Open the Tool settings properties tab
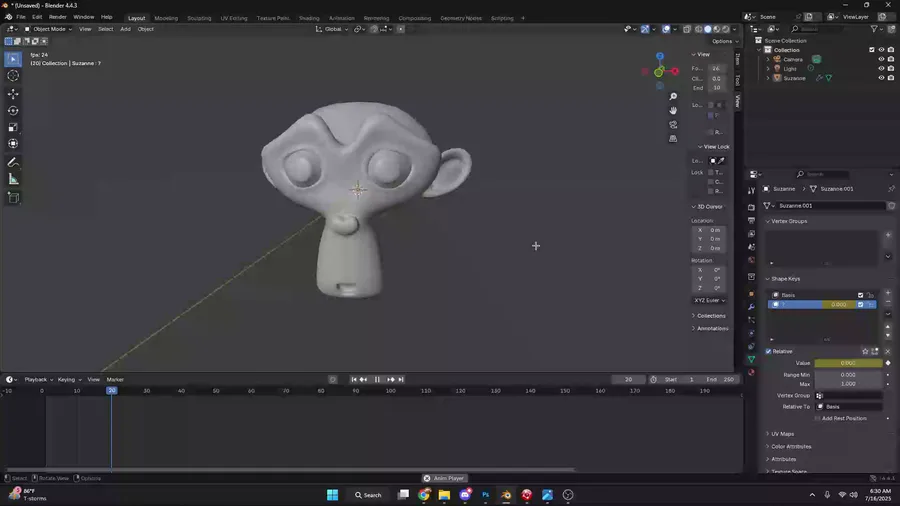 click(751, 191)
